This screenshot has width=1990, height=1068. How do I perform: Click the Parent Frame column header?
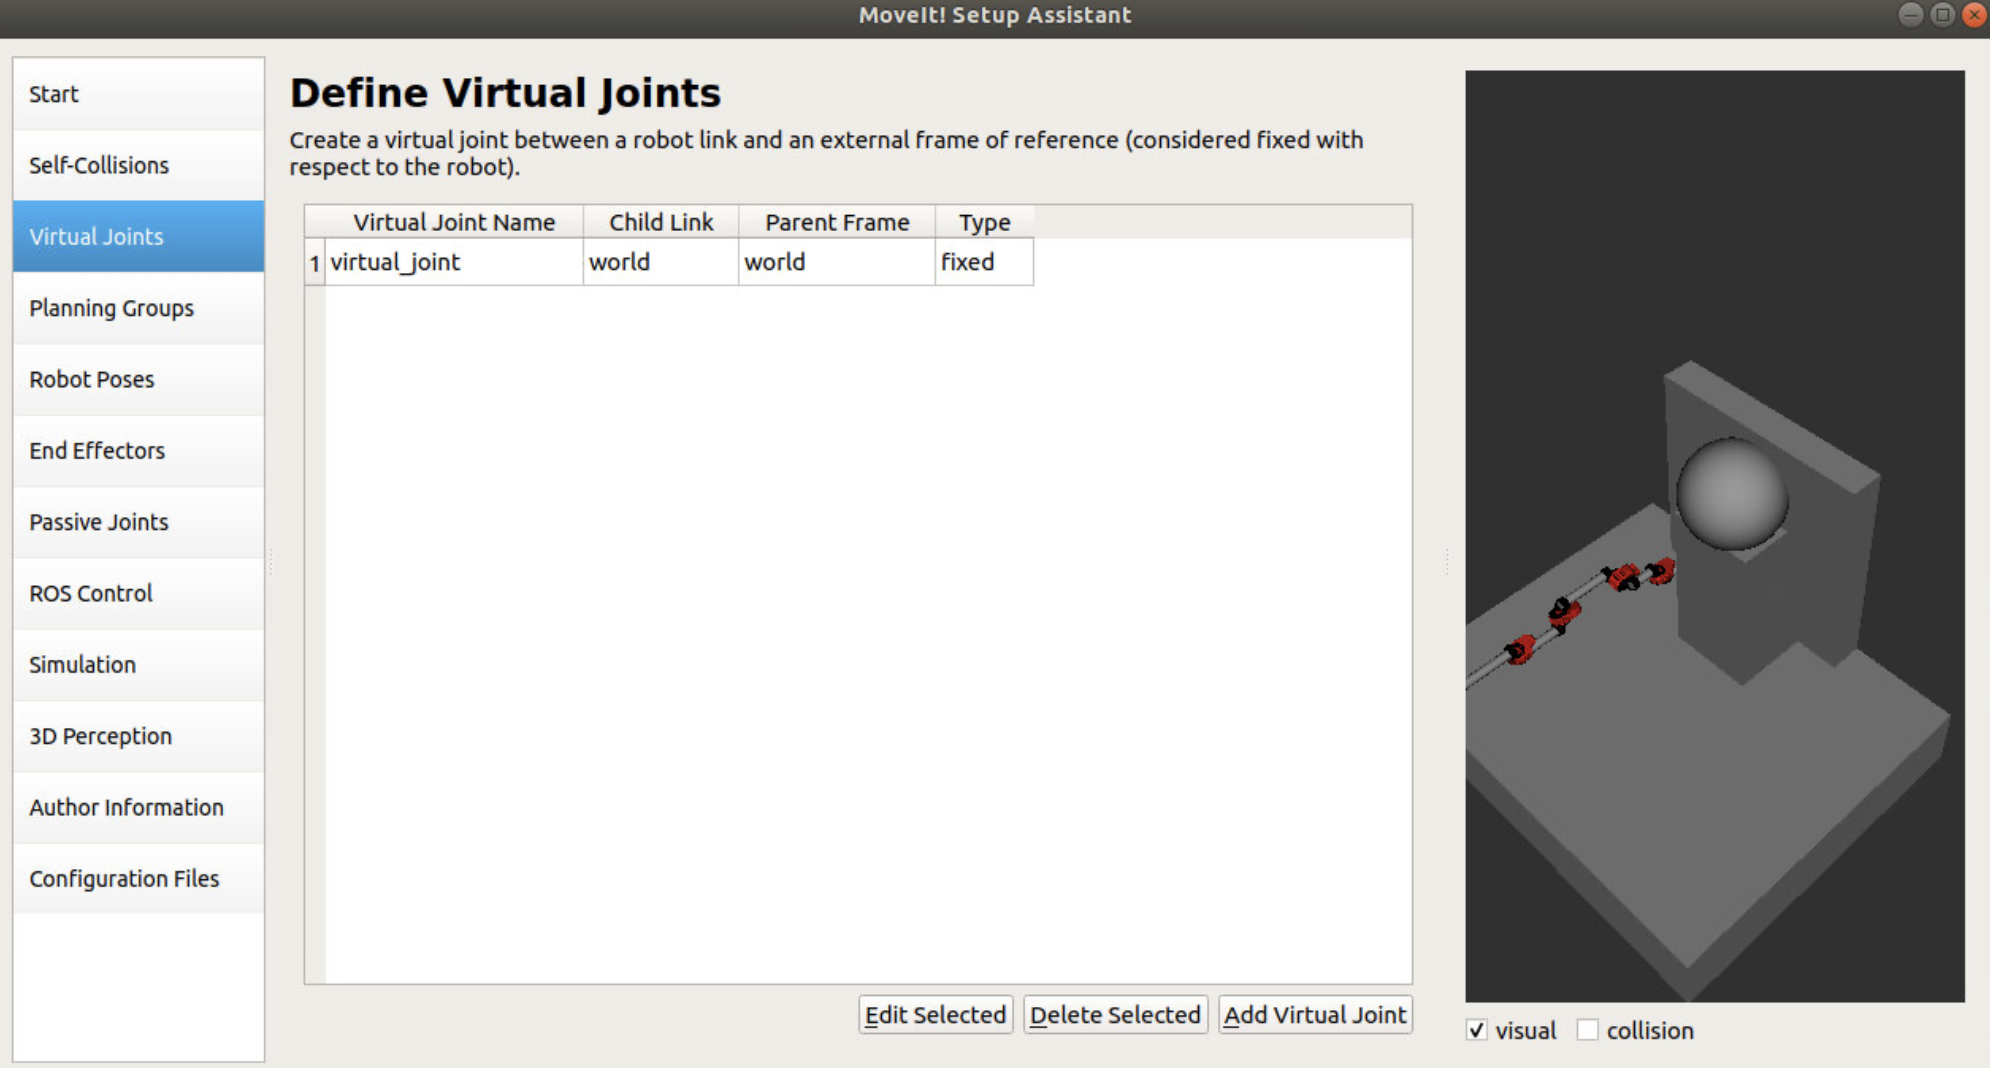(836, 221)
